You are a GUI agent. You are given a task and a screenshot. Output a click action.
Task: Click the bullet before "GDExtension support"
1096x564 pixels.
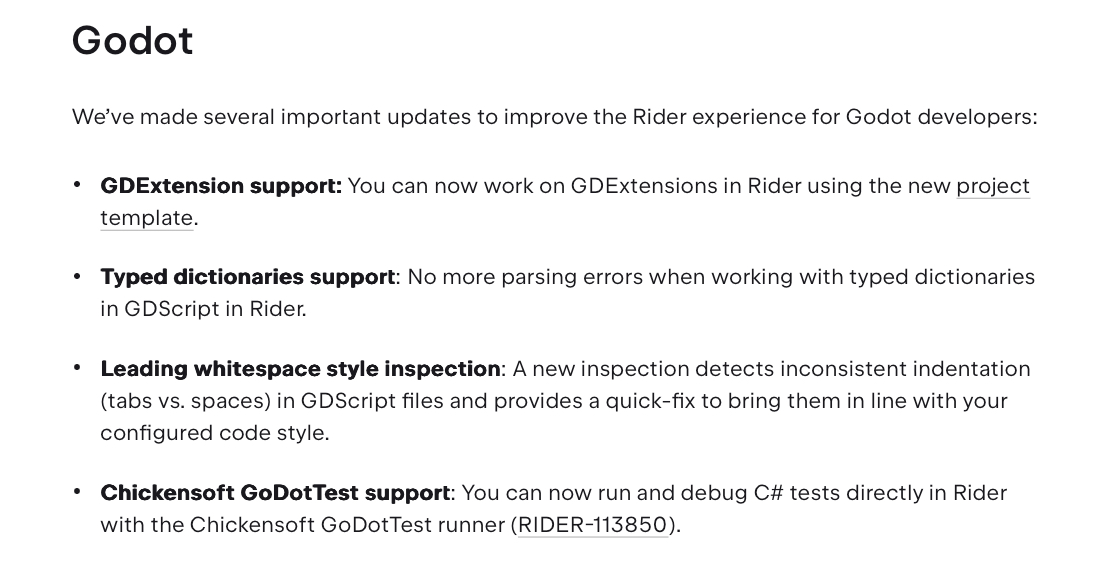tap(78, 185)
